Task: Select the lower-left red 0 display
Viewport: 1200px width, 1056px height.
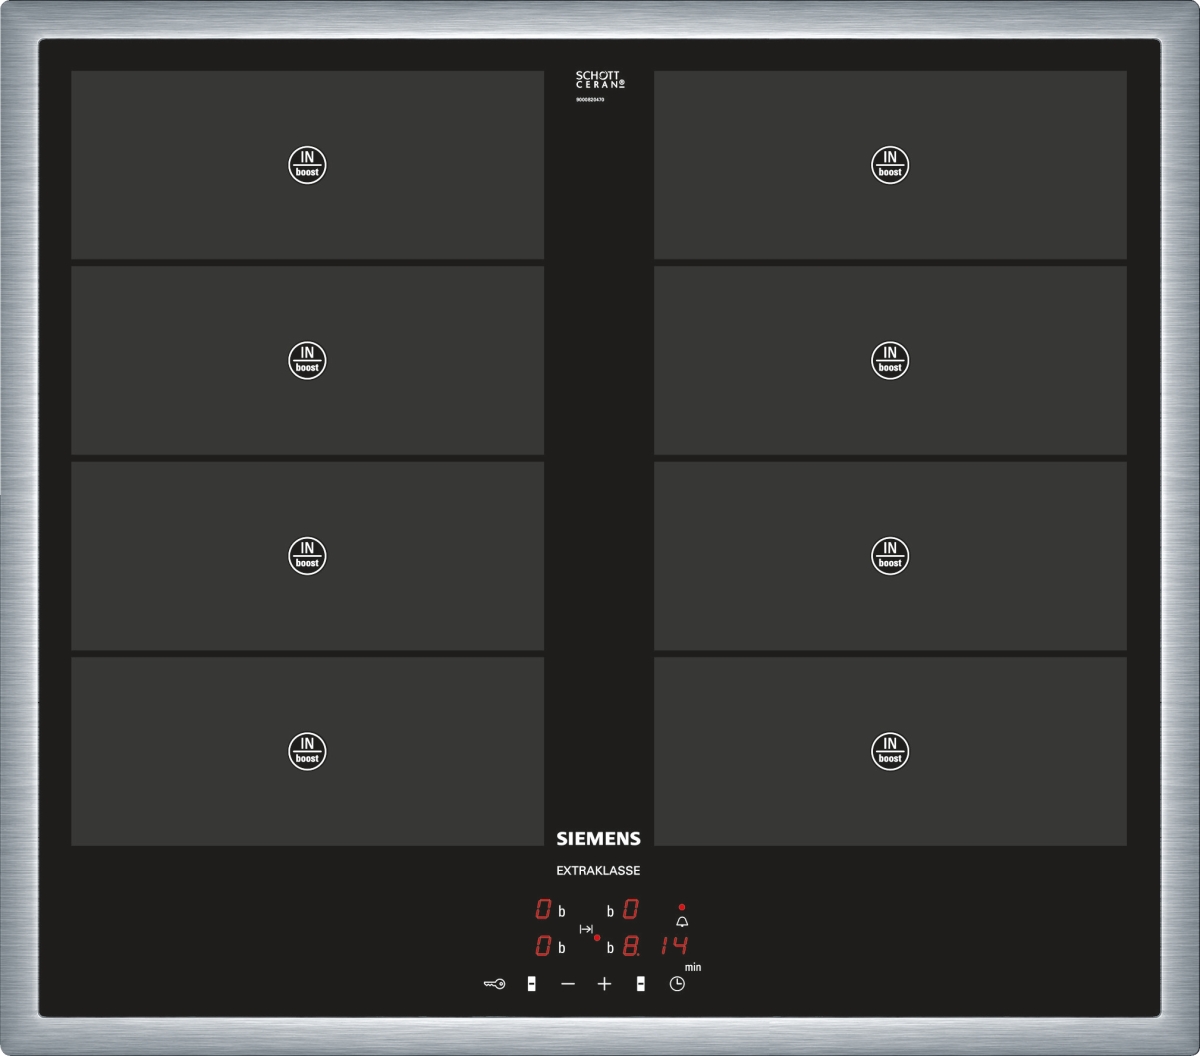Action: click(543, 945)
